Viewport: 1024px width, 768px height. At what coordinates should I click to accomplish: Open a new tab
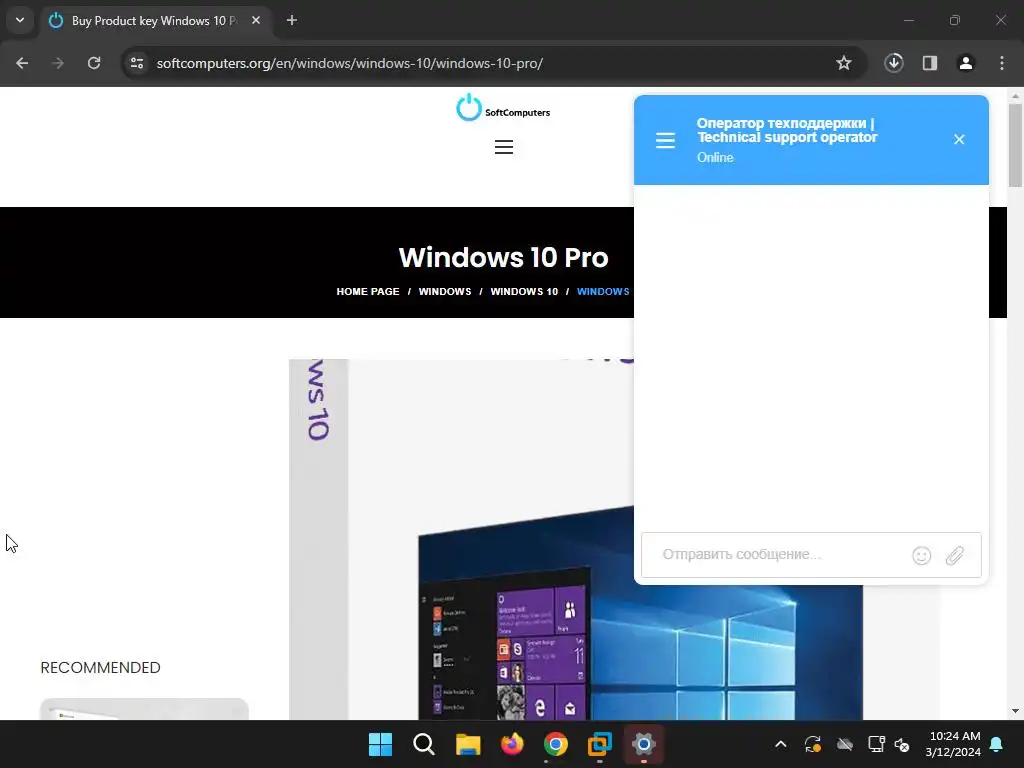pyautogui.click(x=292, y=20)
